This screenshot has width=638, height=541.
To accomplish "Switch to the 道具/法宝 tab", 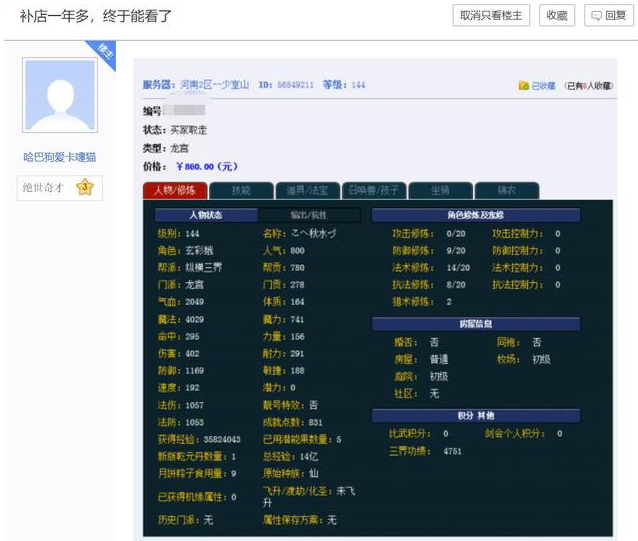I will click(308, 190).
